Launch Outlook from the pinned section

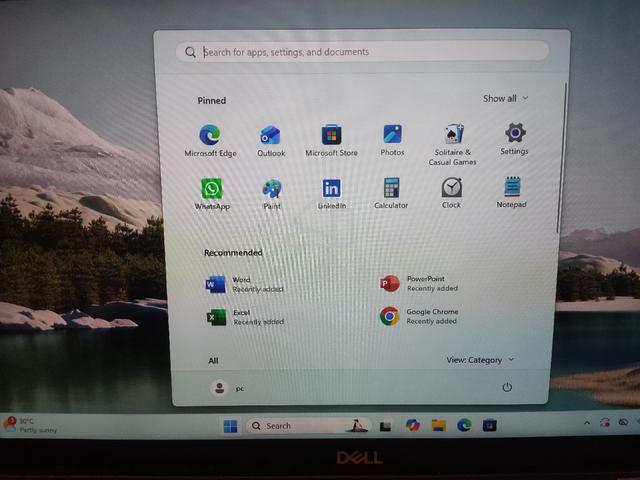pyautogui.click(x=271, y=141)
